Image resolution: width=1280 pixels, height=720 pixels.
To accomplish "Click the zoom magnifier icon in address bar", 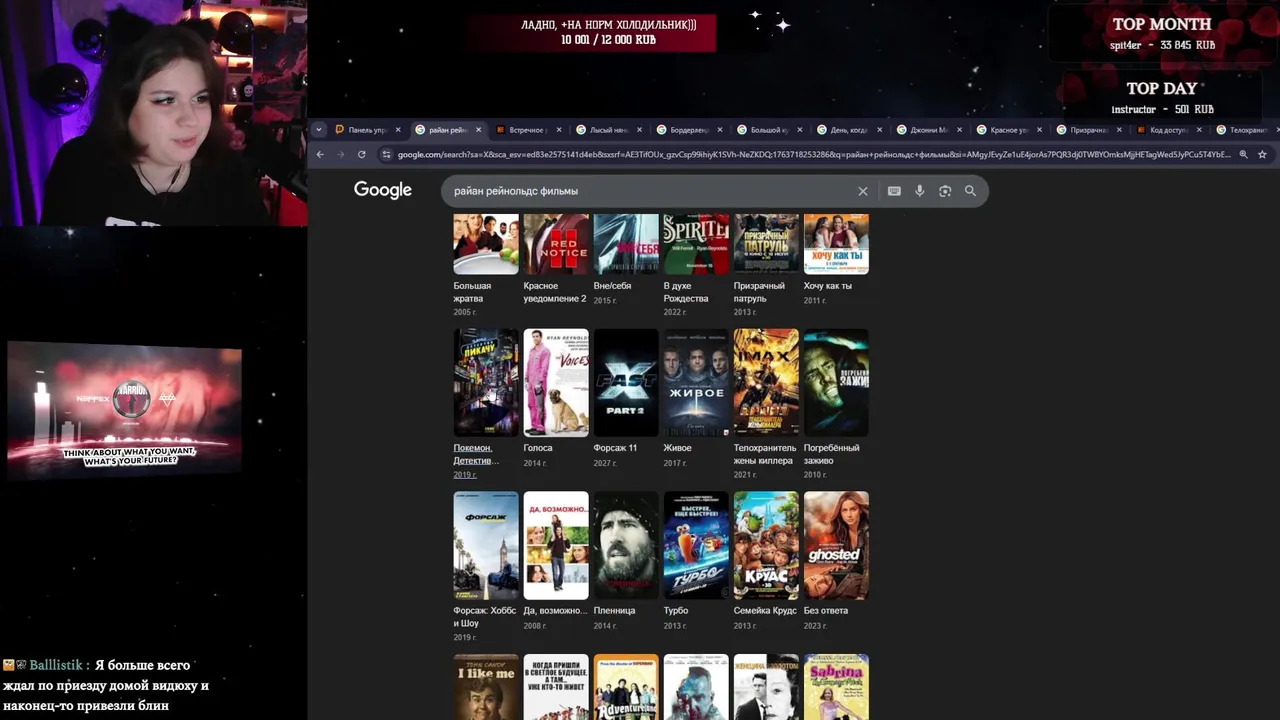I will (x=1243, y=154).
